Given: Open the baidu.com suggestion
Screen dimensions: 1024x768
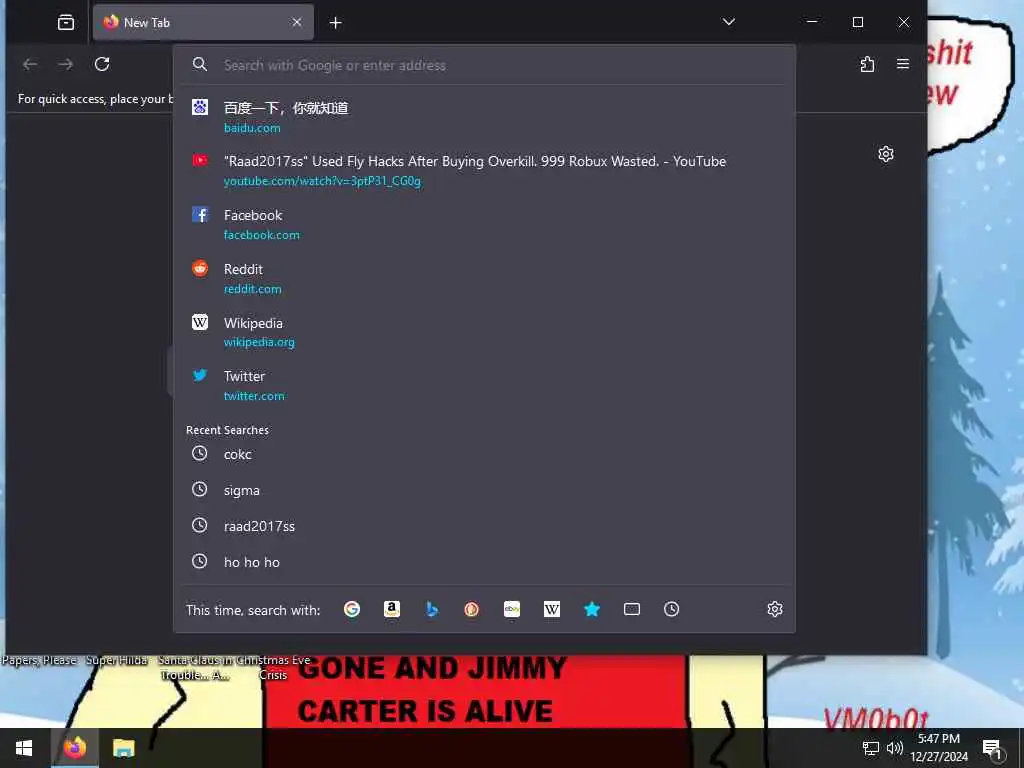Looking at the screenshot, I should tap(484, 117).
